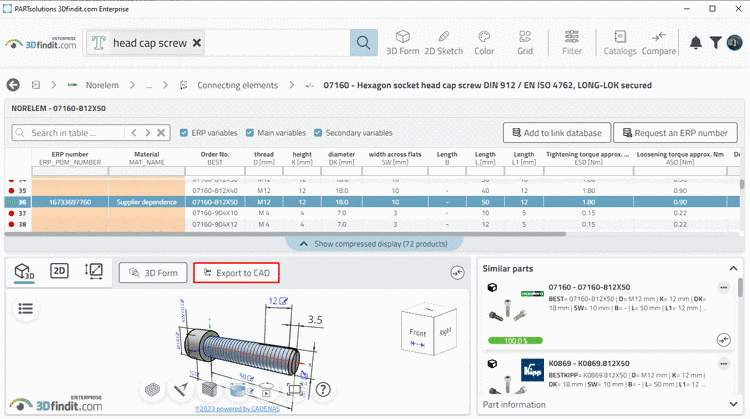The height and width of the screenshot is (419, 750).
Task: Jump to next table search result
Action: click(148, 132)
